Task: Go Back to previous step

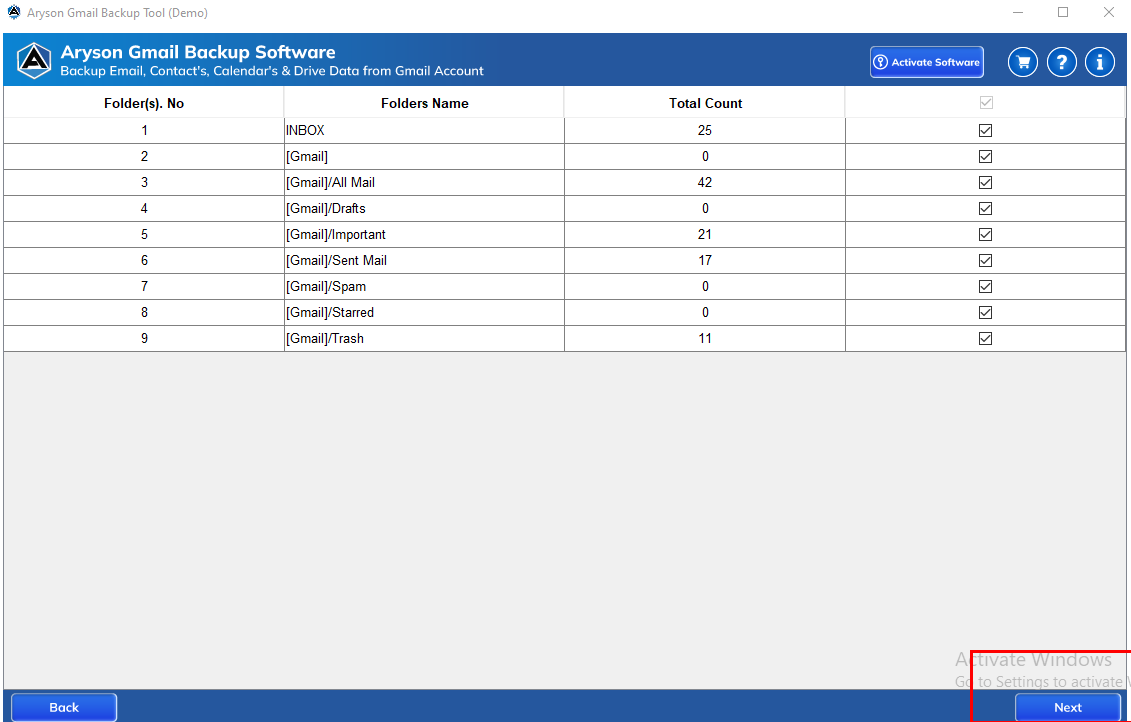Action: click(x=64, y=708)
